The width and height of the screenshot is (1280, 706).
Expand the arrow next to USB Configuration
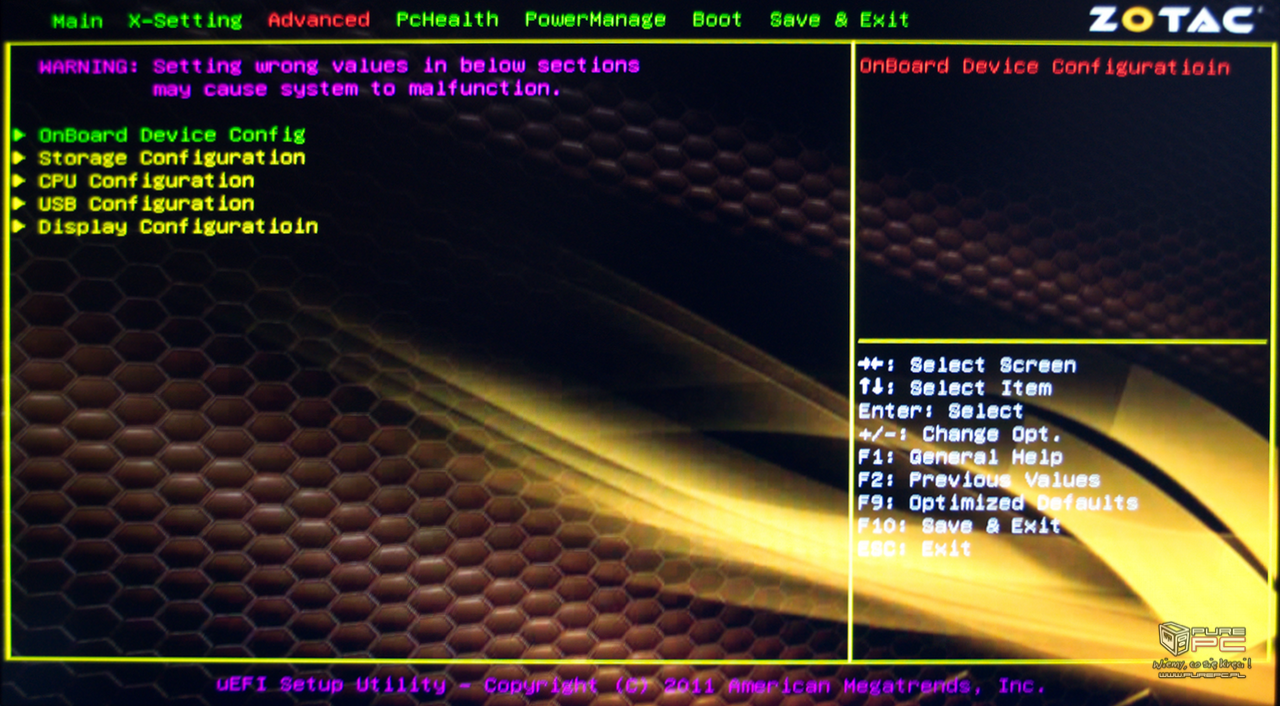(20, 204)
